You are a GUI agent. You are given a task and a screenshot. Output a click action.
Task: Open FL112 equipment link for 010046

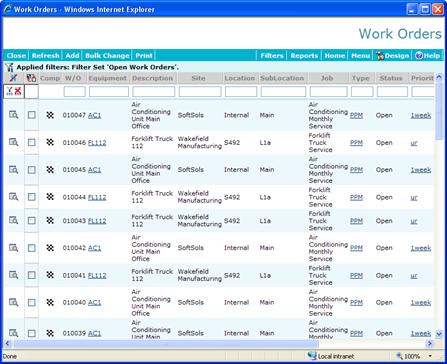coord(97,143)
